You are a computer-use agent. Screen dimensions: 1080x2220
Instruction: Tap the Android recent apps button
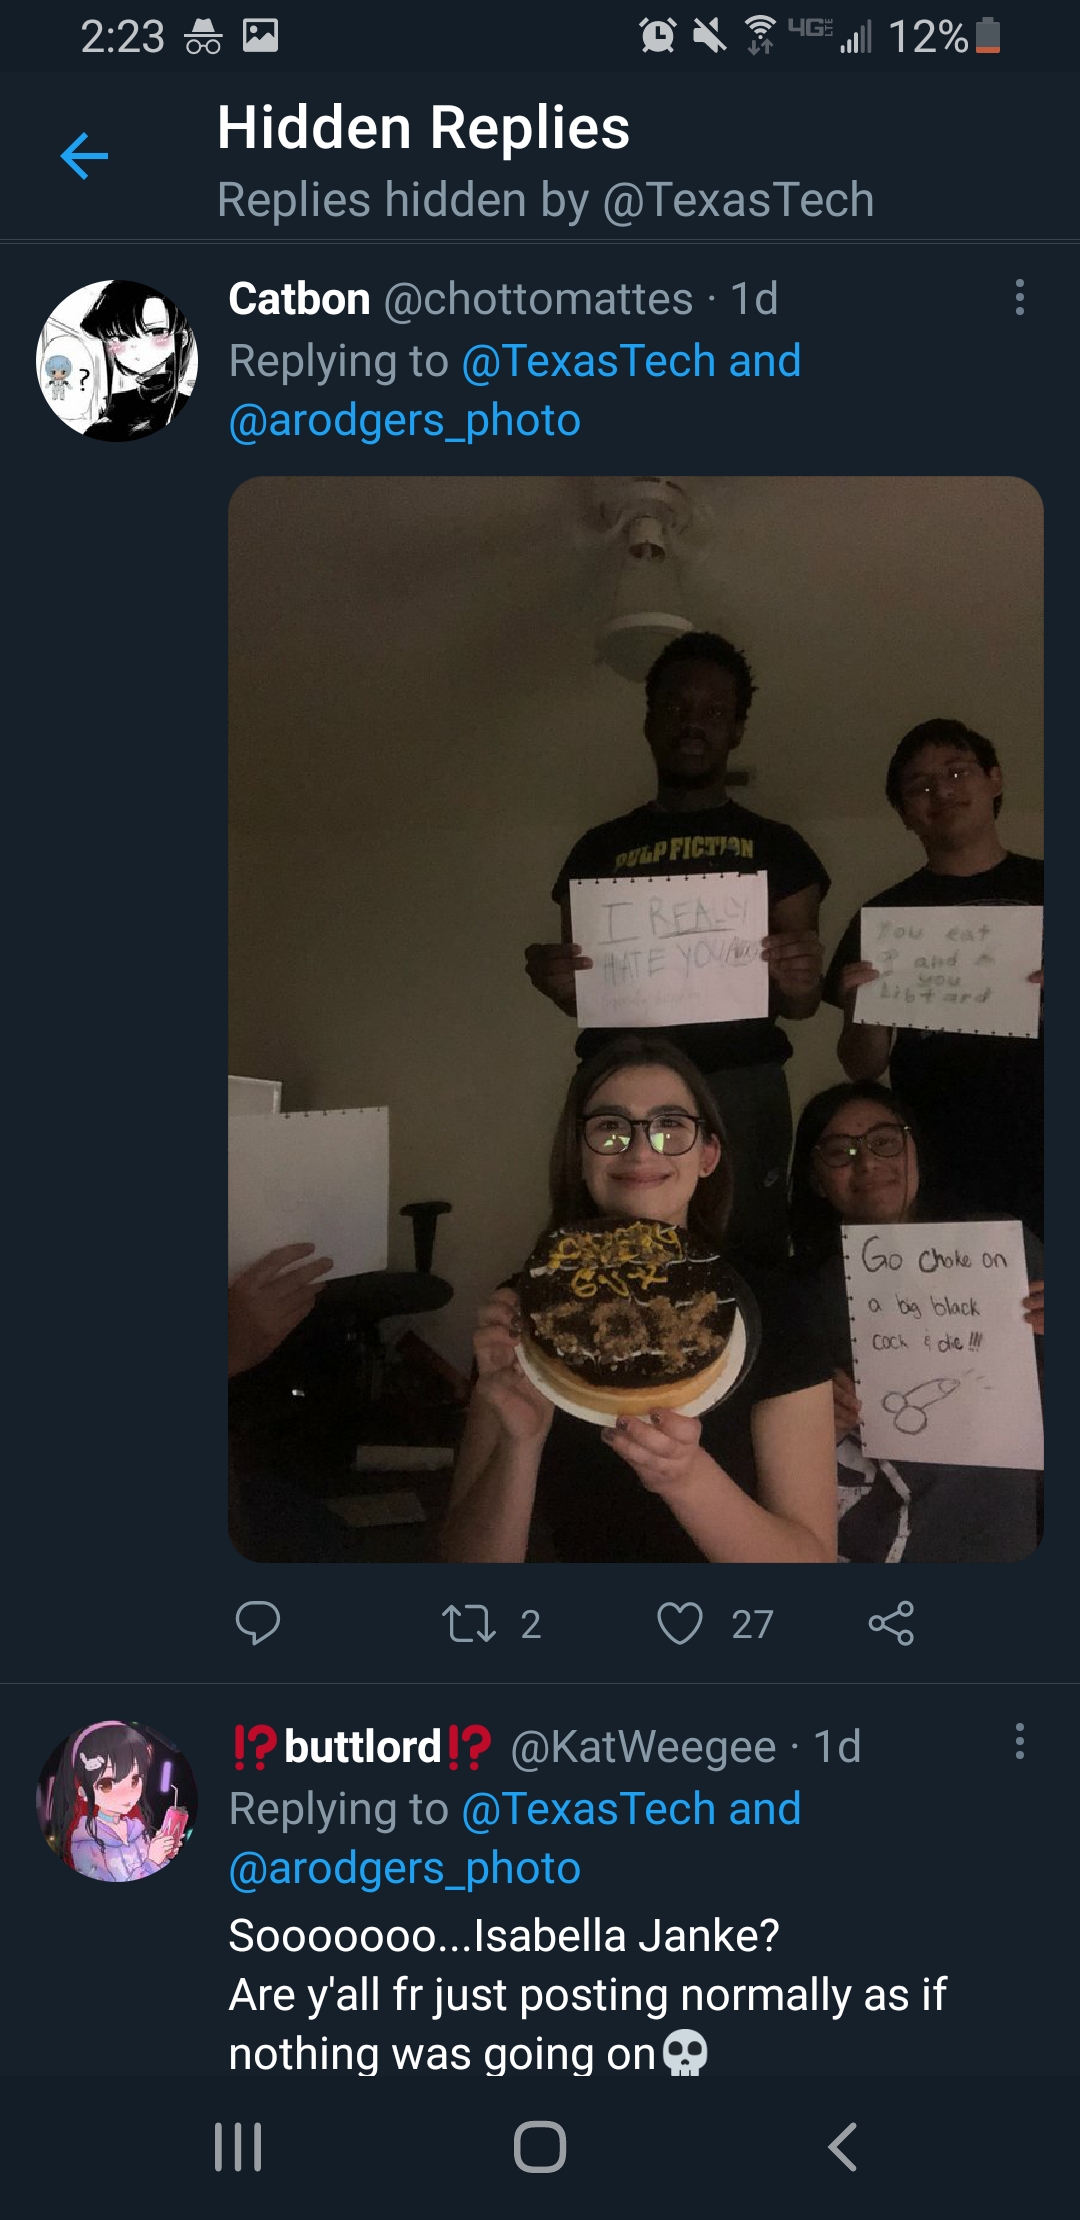(238, 2147)
